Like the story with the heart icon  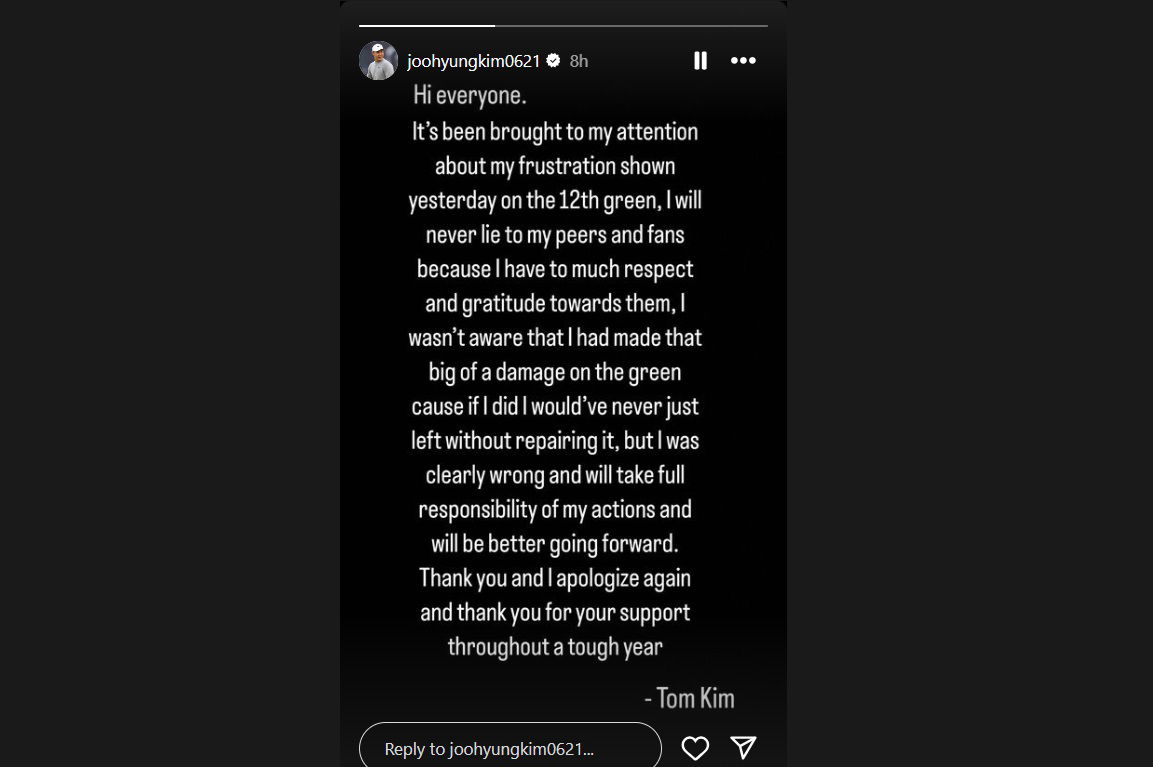(695, 747)
